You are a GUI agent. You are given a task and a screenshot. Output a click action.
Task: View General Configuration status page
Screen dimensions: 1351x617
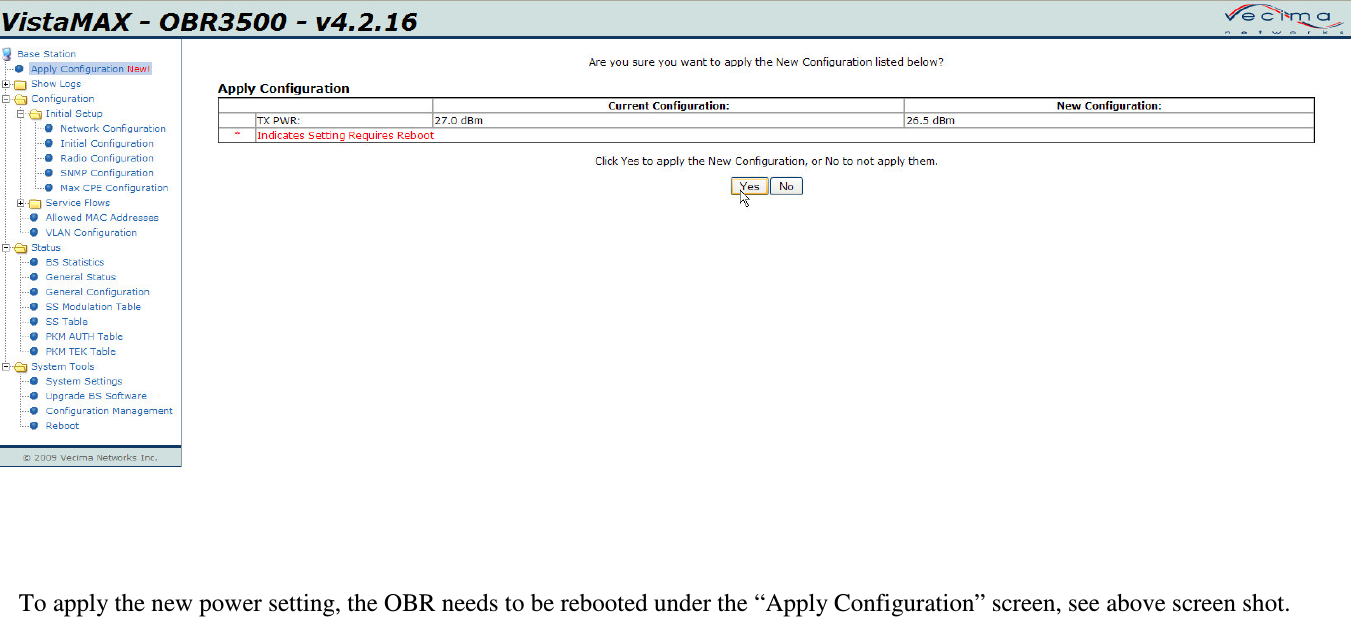coord(98,292)
